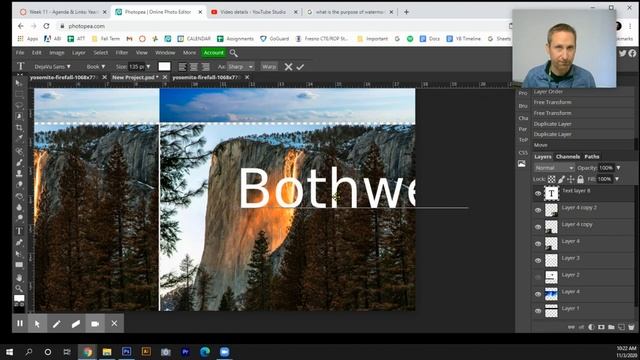640x360 pixels.
Task: Align text to the right
Action: pos(205,67)
